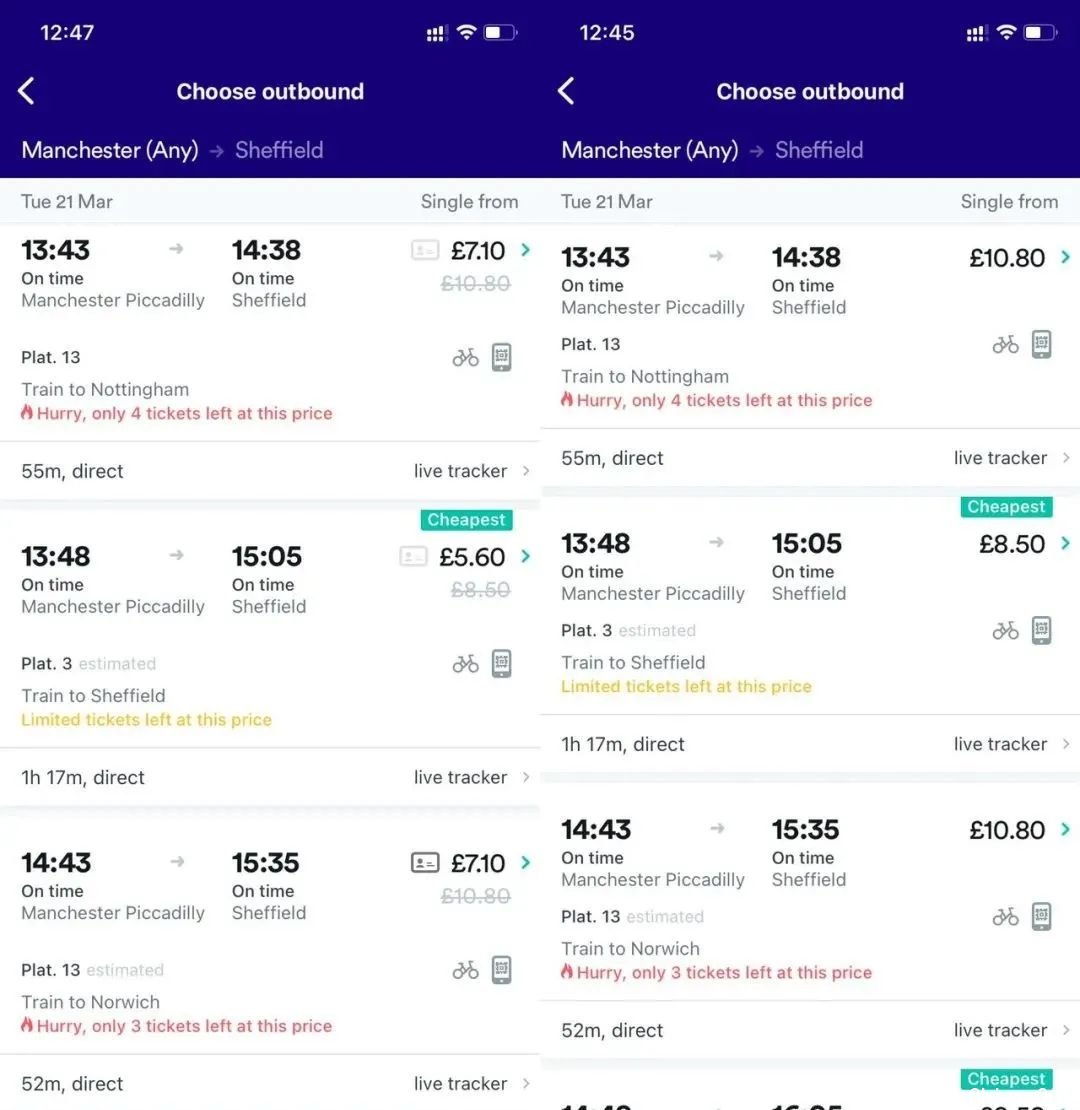Go back using left screen's back arrow

tap(26, 91)
